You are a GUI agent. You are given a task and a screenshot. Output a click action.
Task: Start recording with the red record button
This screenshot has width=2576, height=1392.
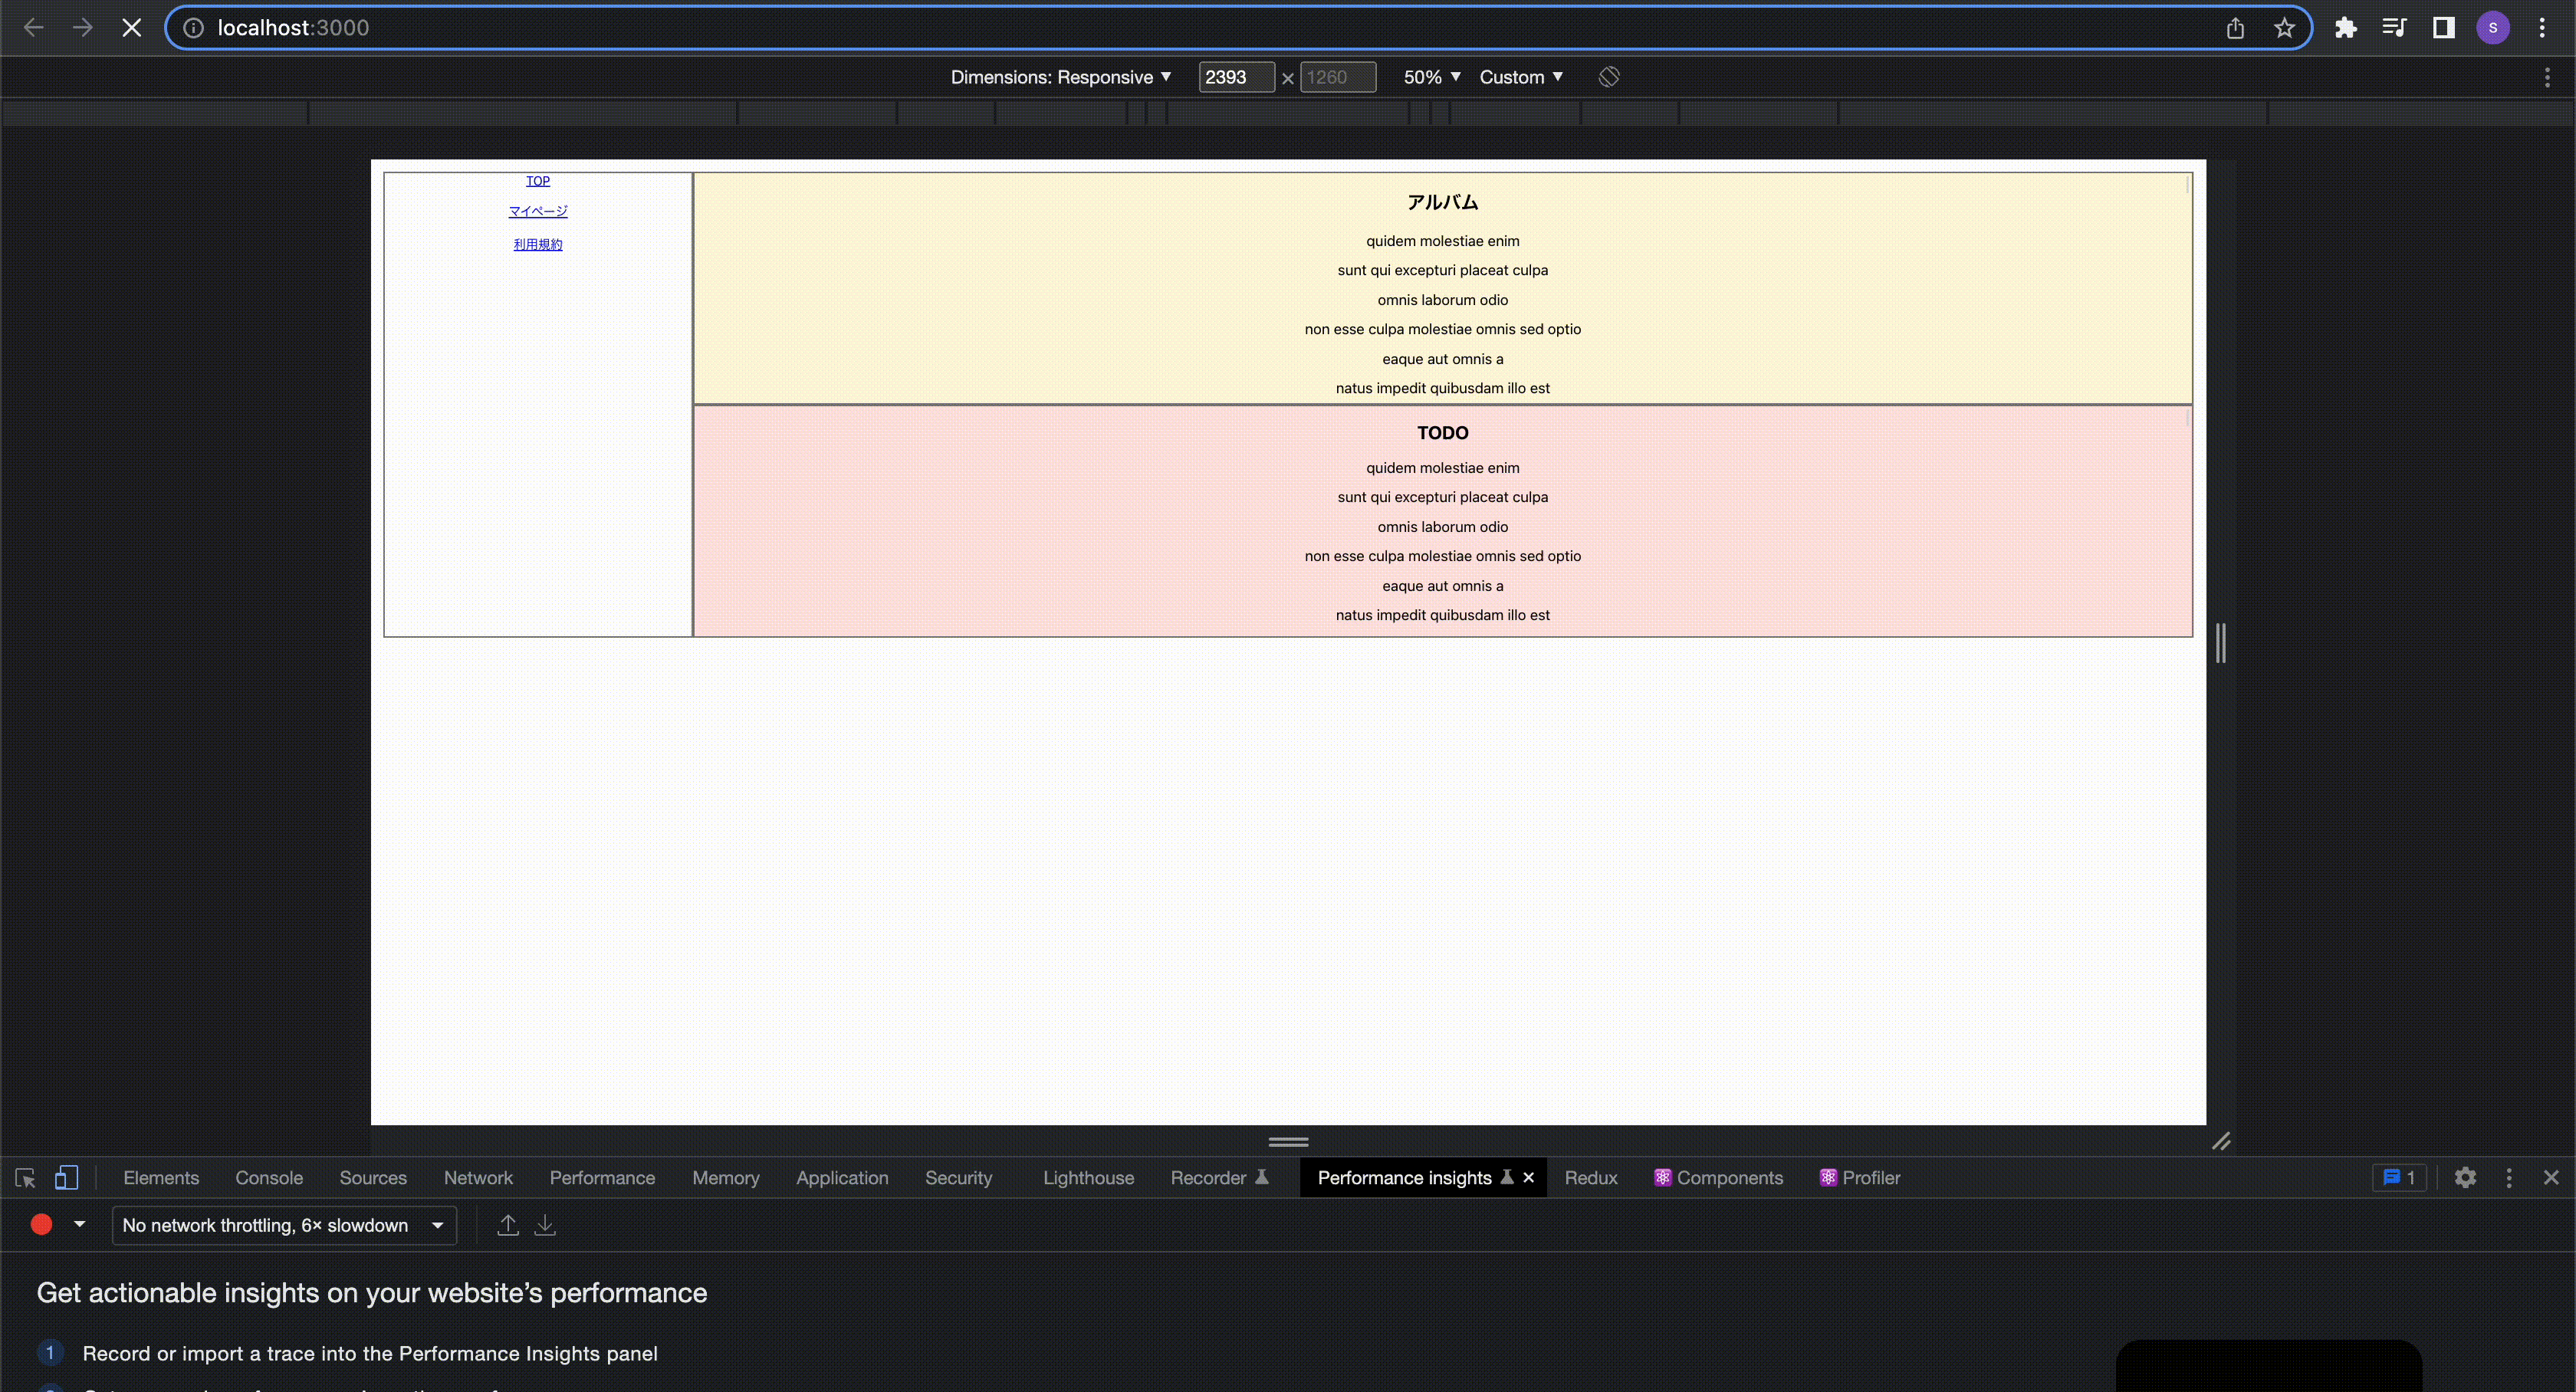point(41,1225)
